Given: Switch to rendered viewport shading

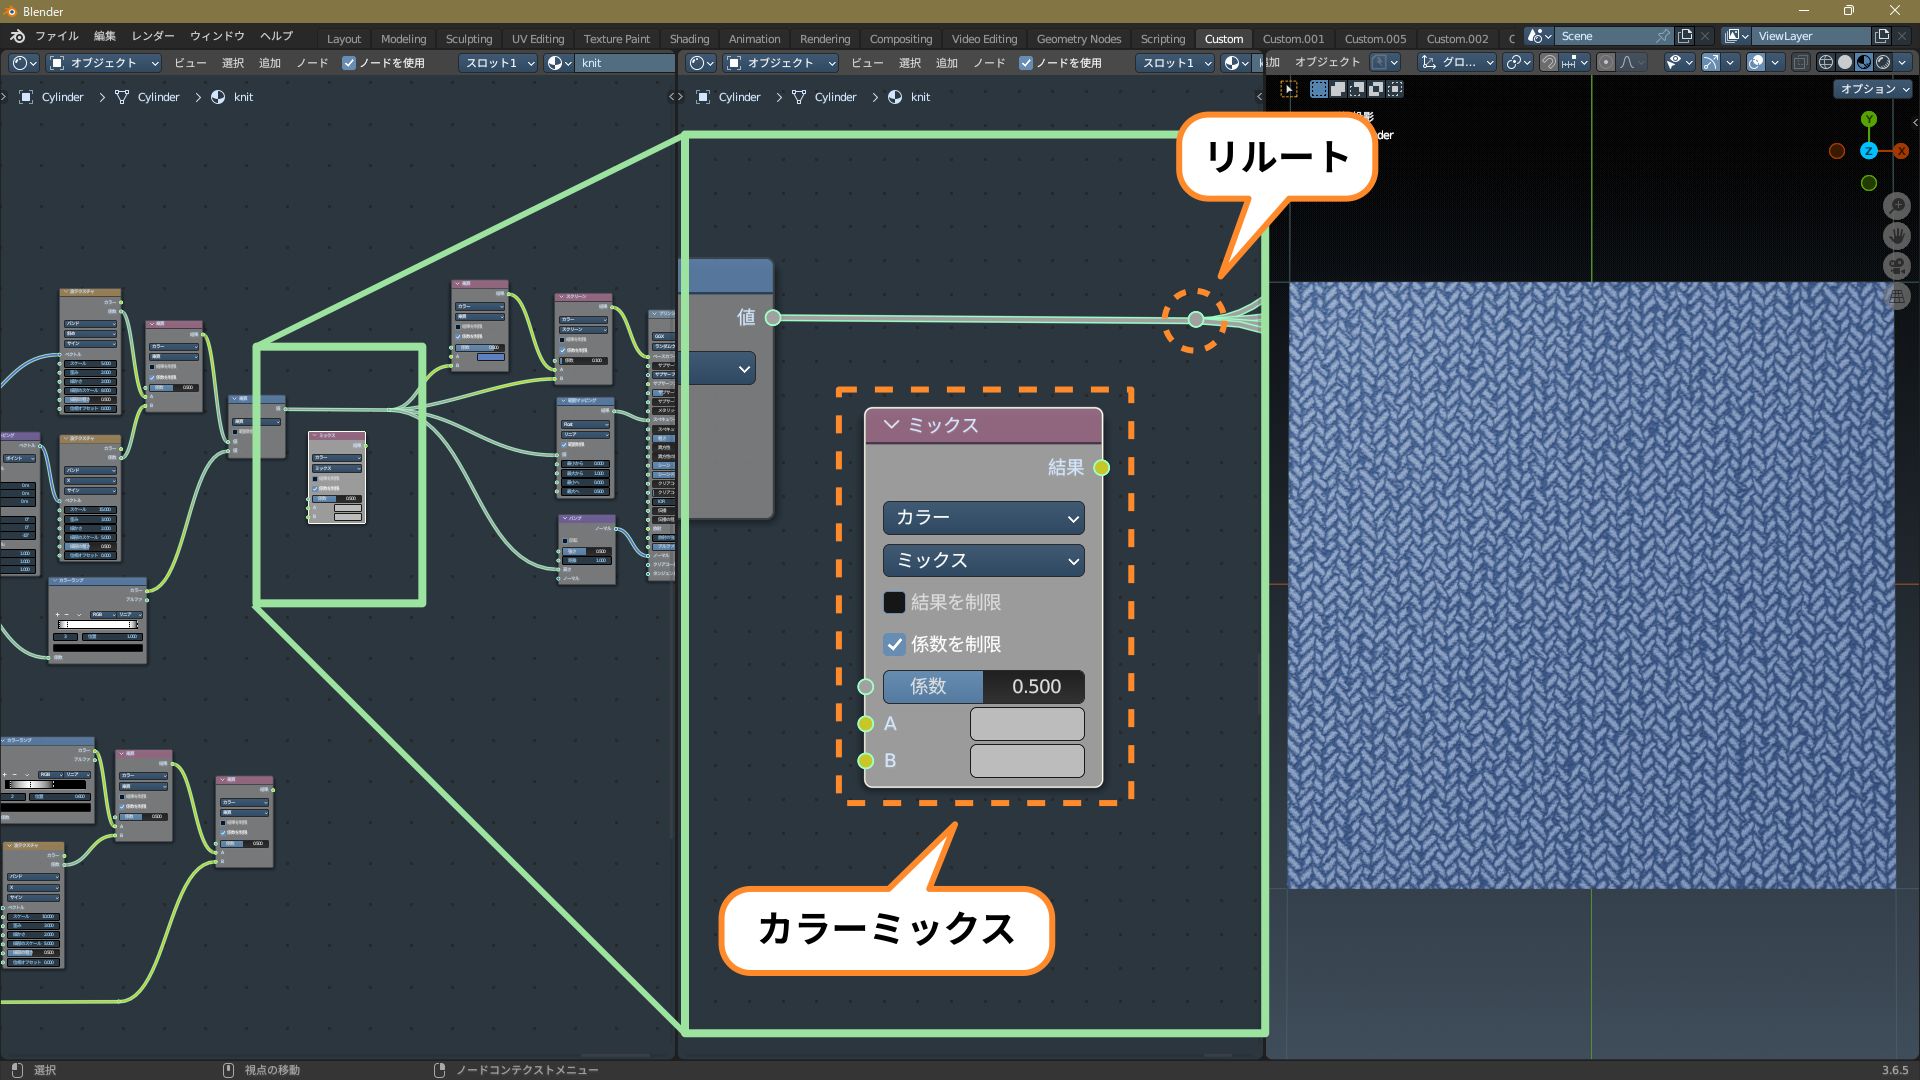Looking at the screenshot, I should (x=1883, y=62).
